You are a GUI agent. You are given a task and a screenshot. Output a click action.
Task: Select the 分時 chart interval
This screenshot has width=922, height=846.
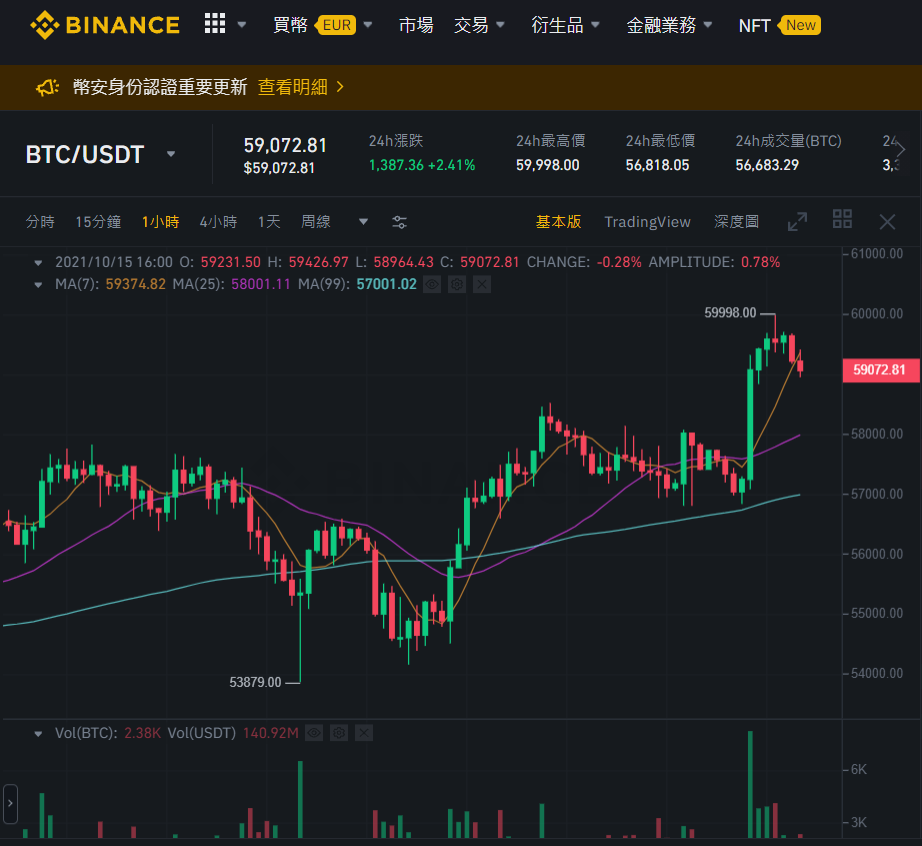coord(40,222)
